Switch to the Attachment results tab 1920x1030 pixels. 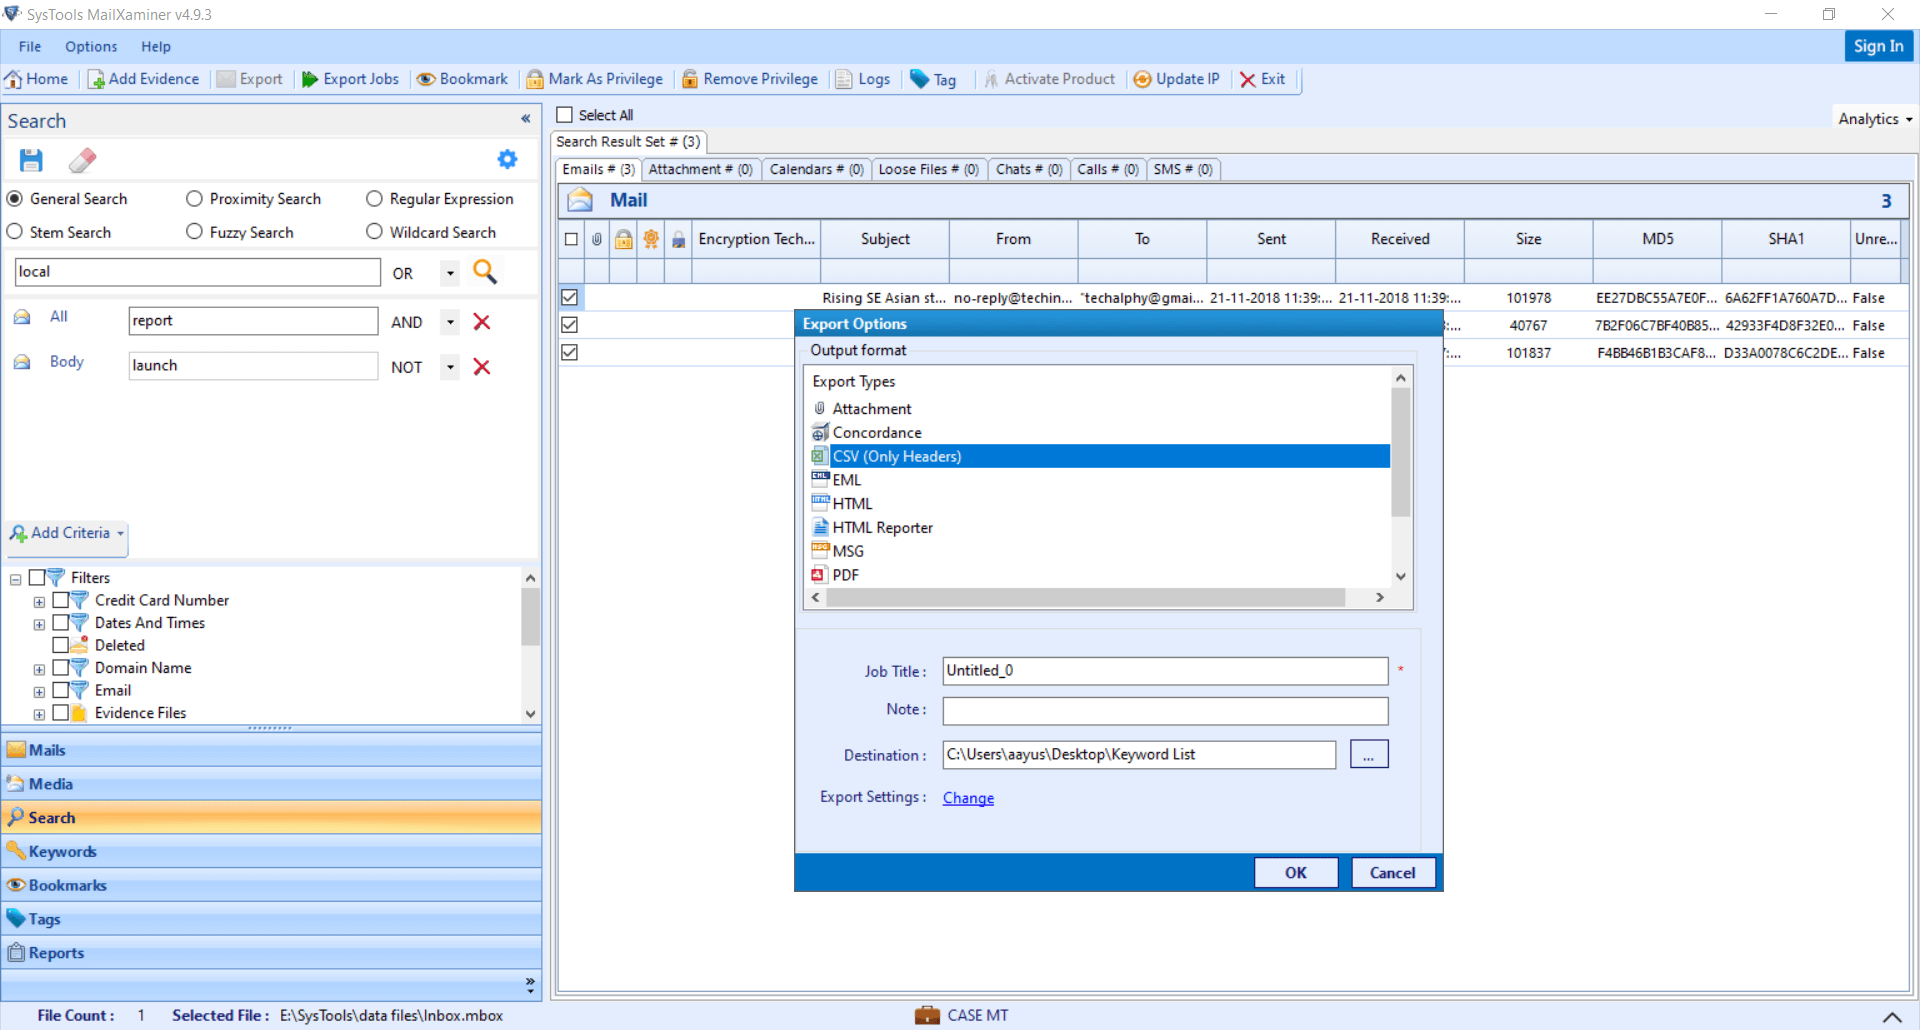[700, 169]
